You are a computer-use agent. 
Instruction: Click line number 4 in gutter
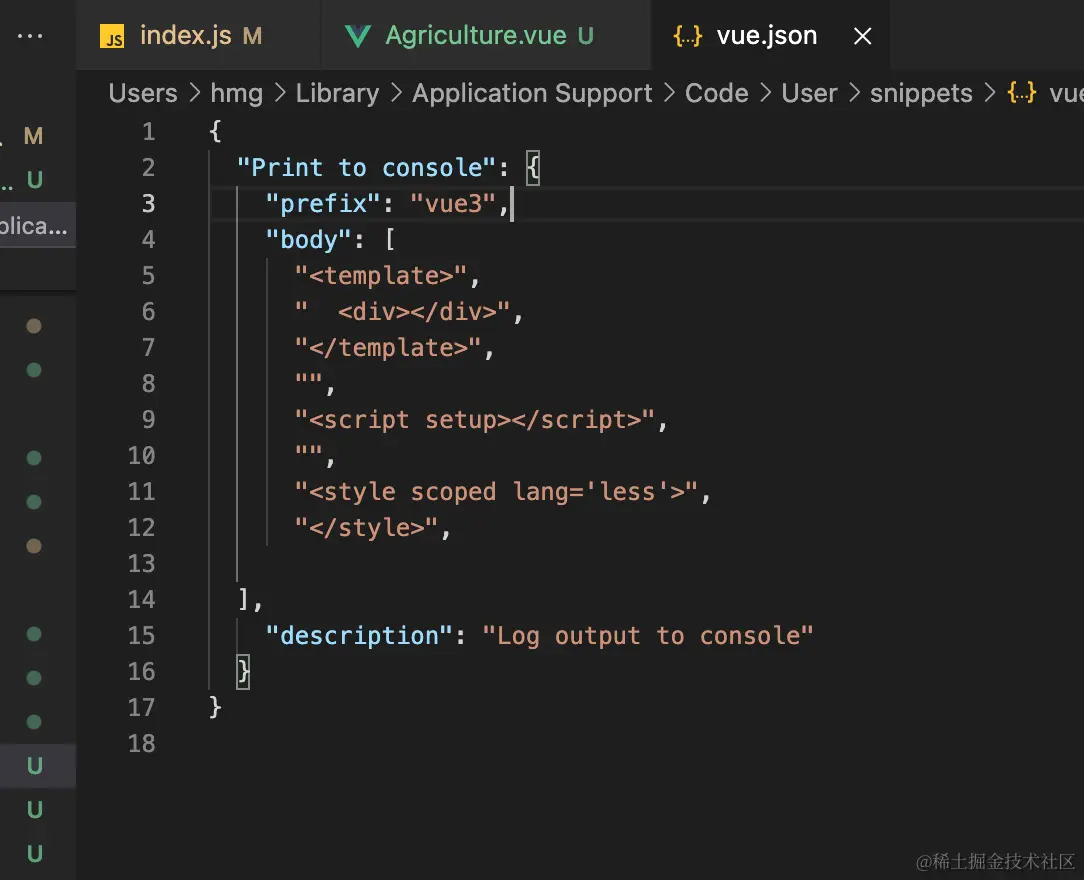click(x=148, y=239)
